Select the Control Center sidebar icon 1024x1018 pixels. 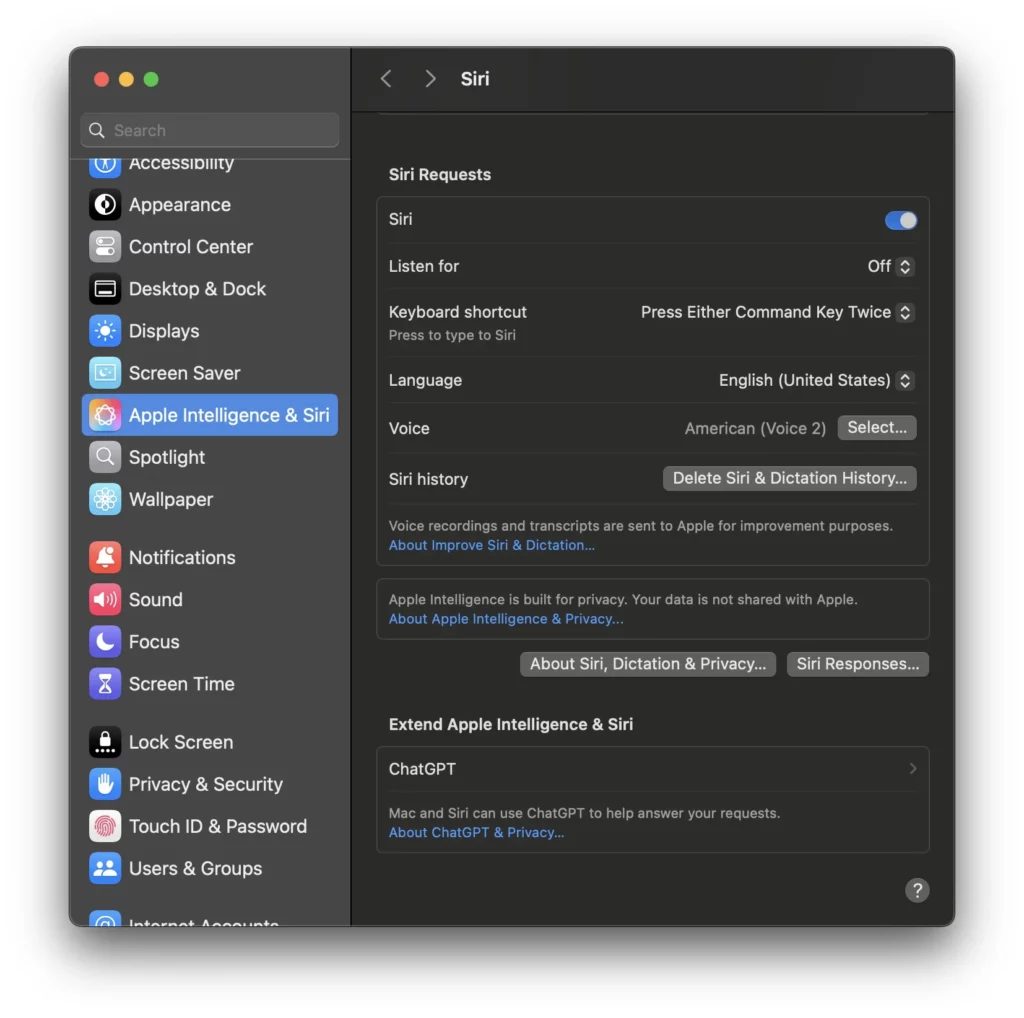104,247
